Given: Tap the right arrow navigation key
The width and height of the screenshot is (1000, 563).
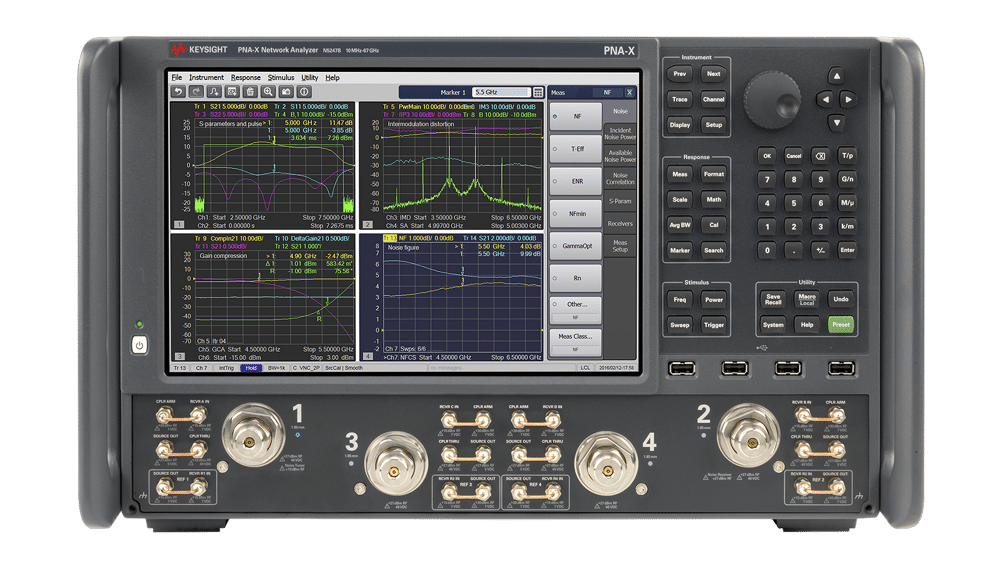Looking at the screenshot, I should coord(848,99).
